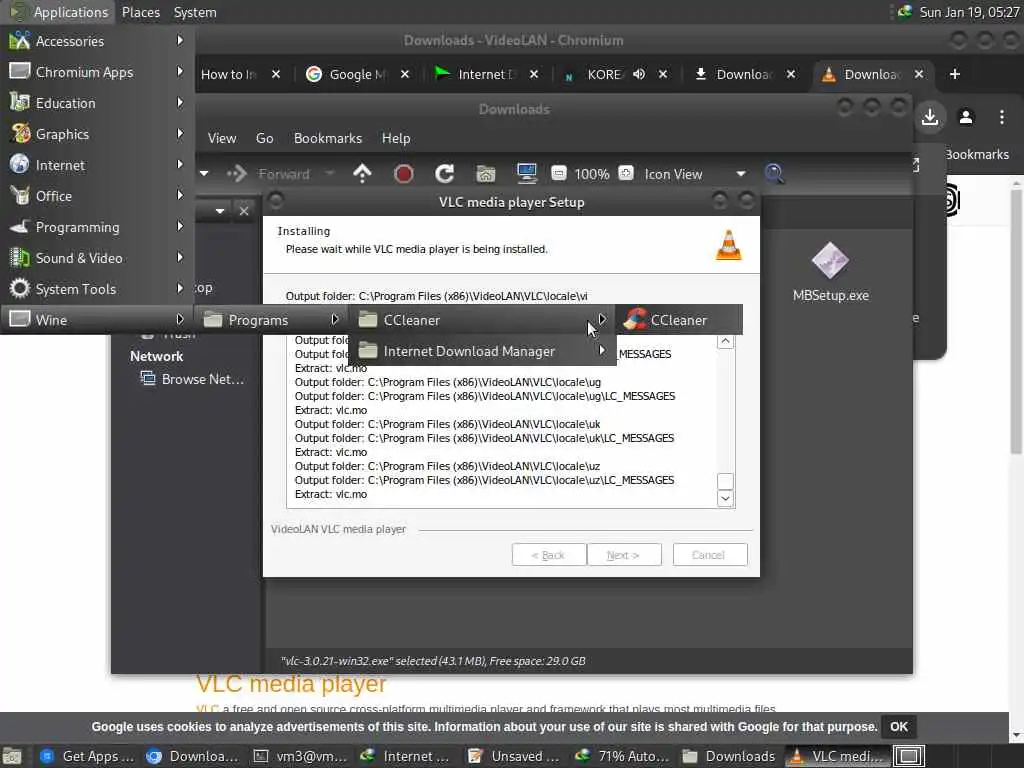Switch to Unsaved document taskbar item

(x=515, y=756)
